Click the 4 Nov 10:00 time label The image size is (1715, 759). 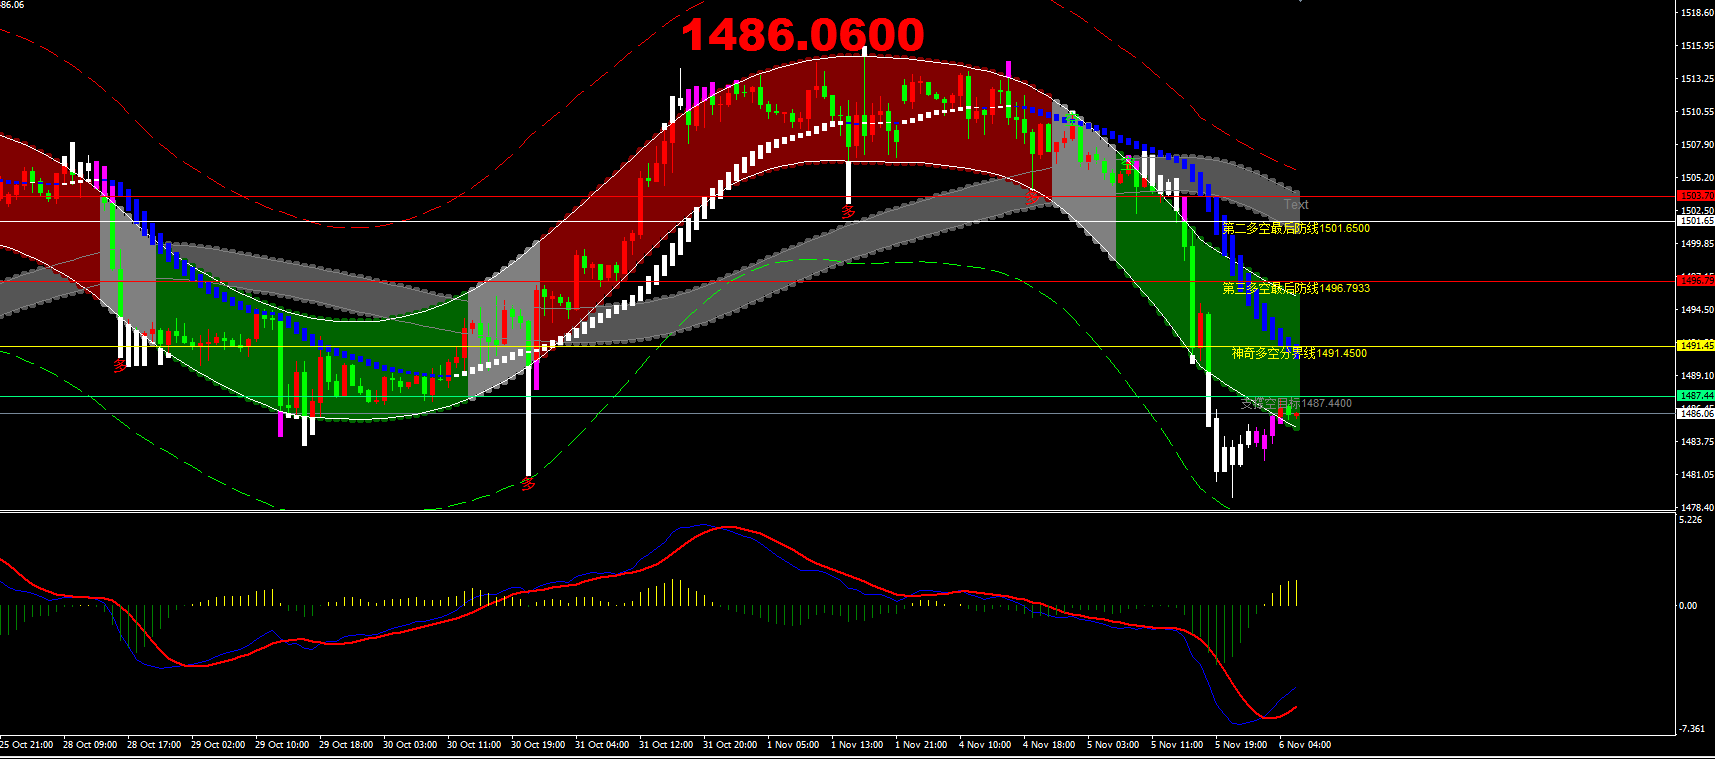[985, 745]
